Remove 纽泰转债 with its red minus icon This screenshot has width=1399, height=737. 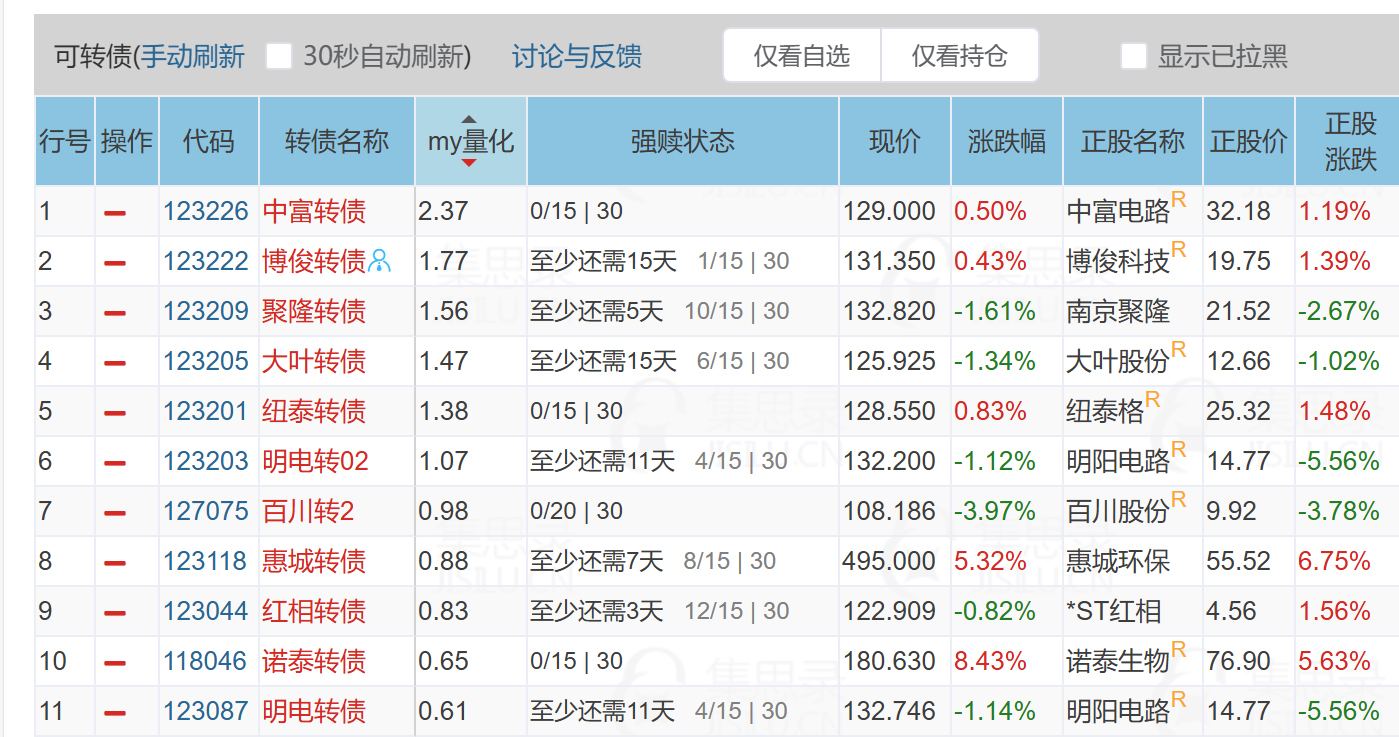pos(115,413)
